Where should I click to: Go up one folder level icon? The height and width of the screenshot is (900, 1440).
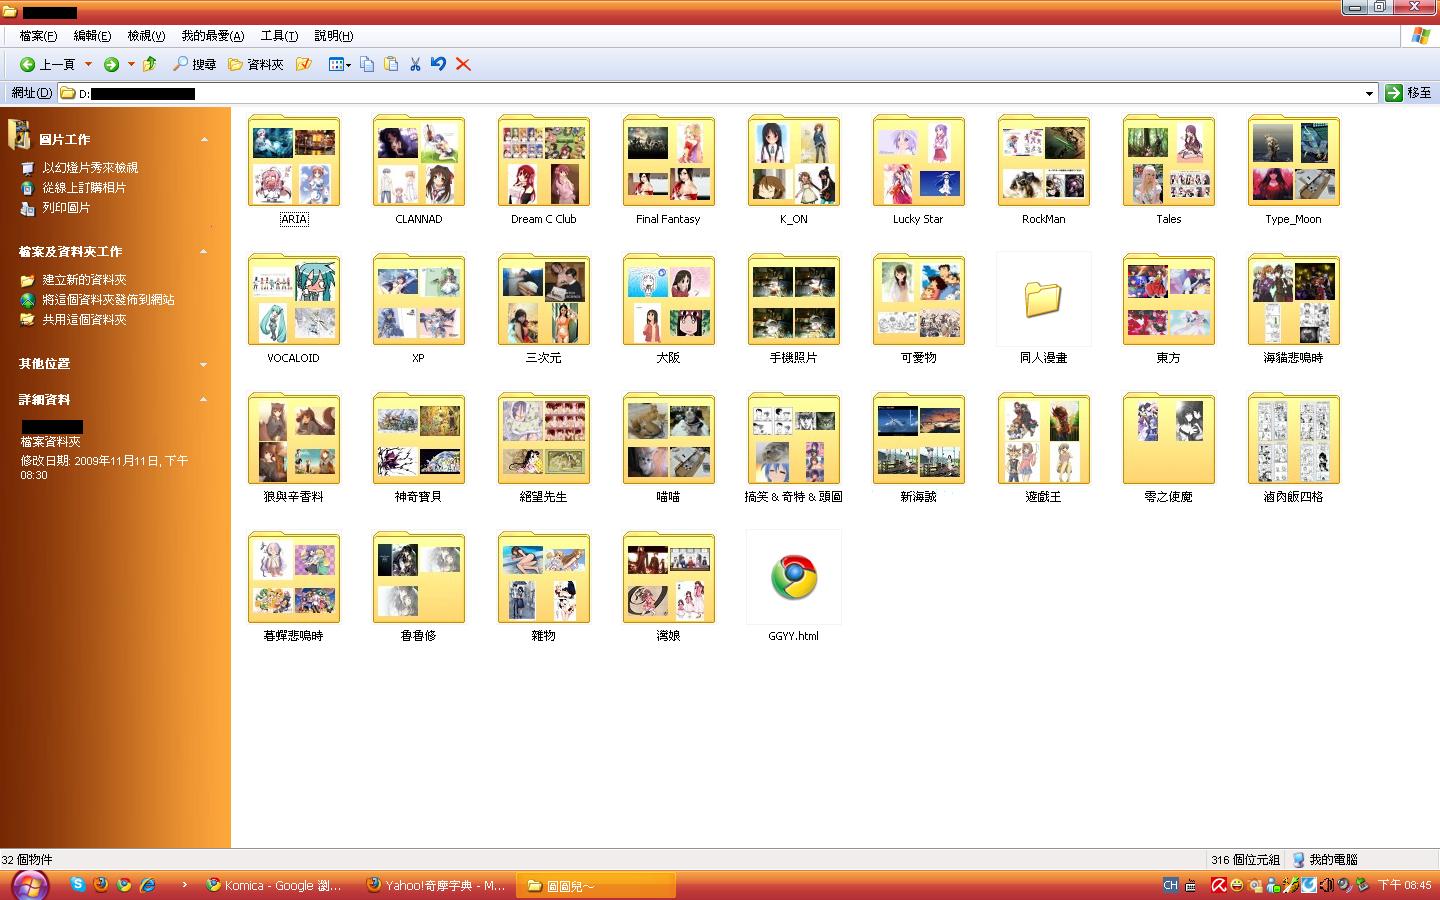pos(150,64)
